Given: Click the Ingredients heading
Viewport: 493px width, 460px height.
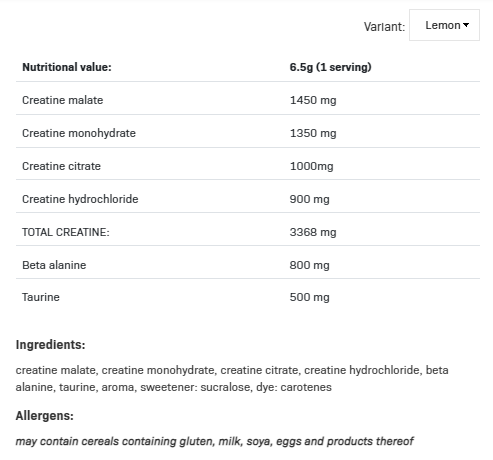Looking at the screenshot, I should click(51, 345).
